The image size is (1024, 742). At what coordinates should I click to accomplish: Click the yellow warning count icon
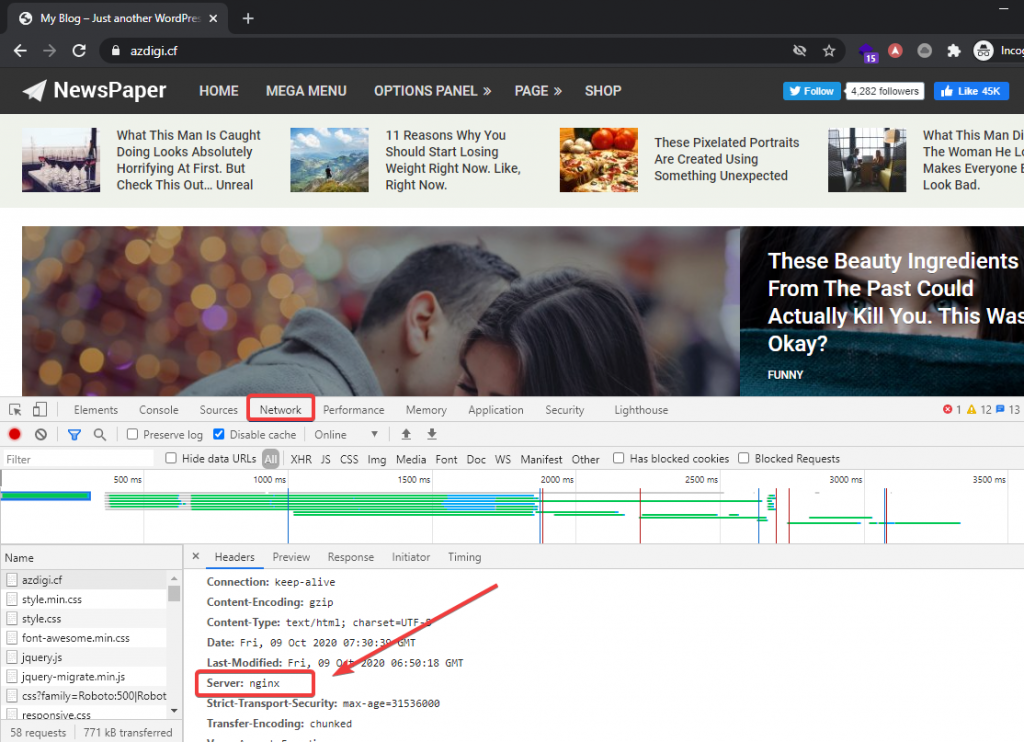(x=972, y=410)
